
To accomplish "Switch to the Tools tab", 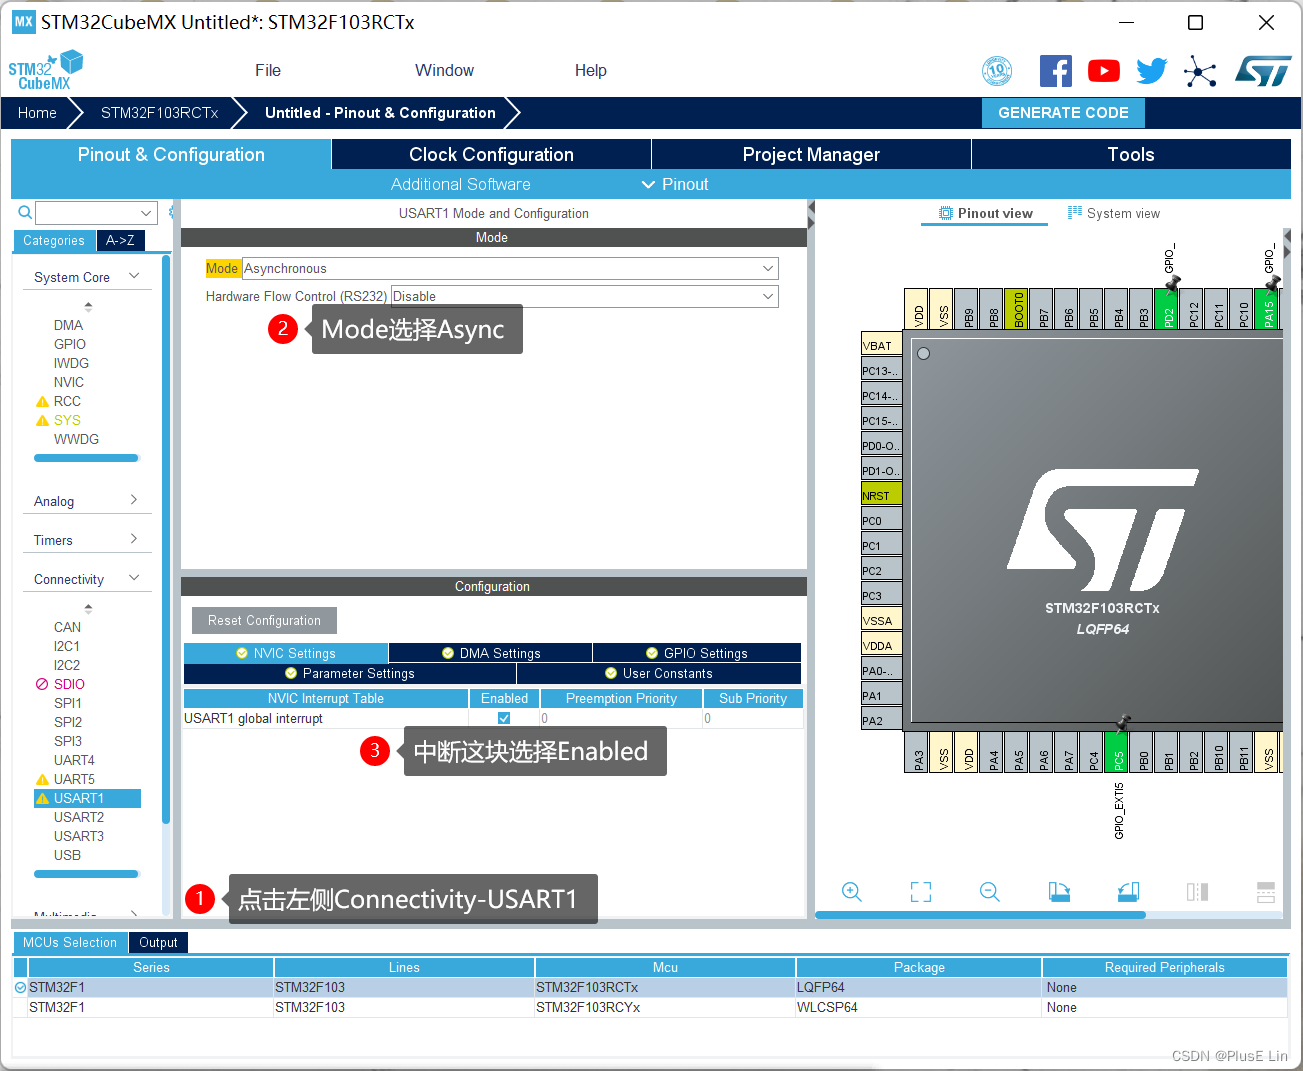I will 1131,154.
